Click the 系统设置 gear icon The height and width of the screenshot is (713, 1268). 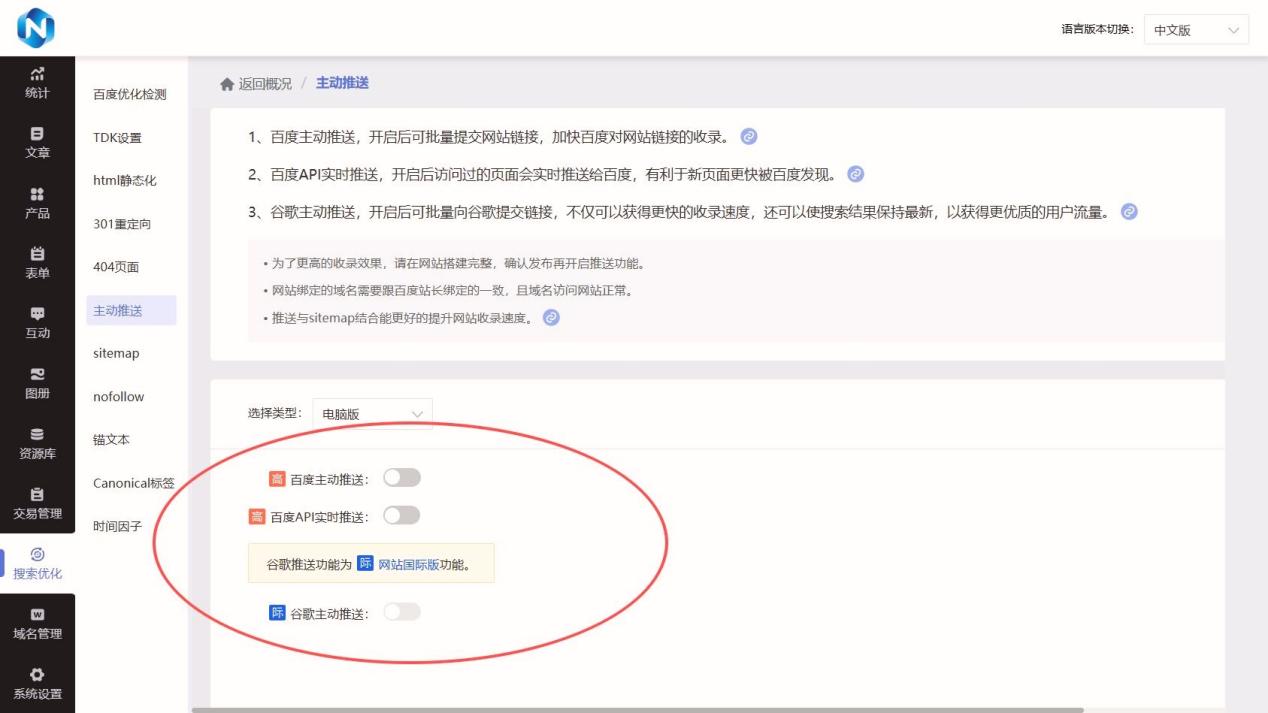(37, 675)
